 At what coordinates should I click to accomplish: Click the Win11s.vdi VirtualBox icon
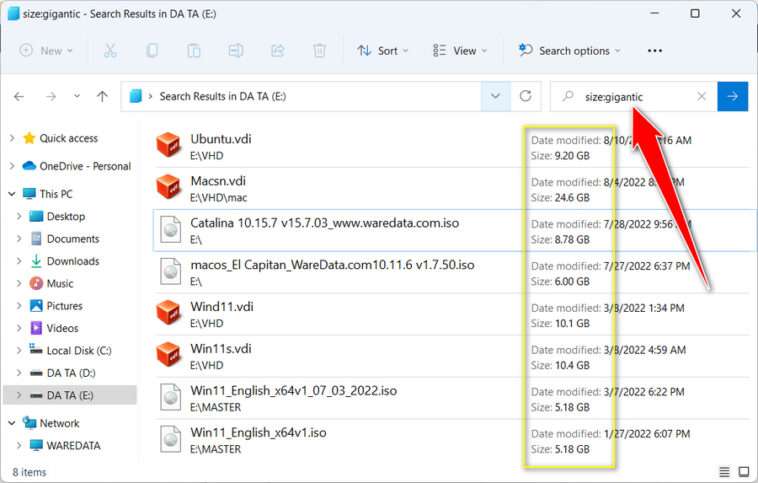point(168,354)
